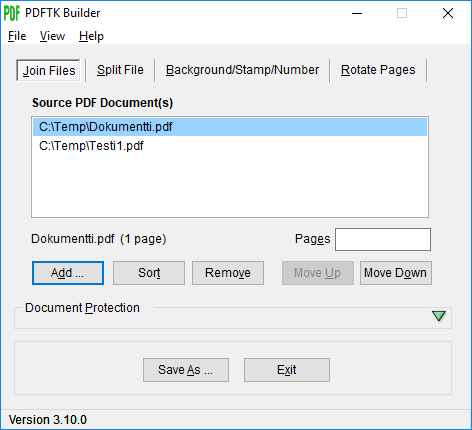Open the Help menu
The width and height of the screenshot is (472, 430).
[91, 36]
